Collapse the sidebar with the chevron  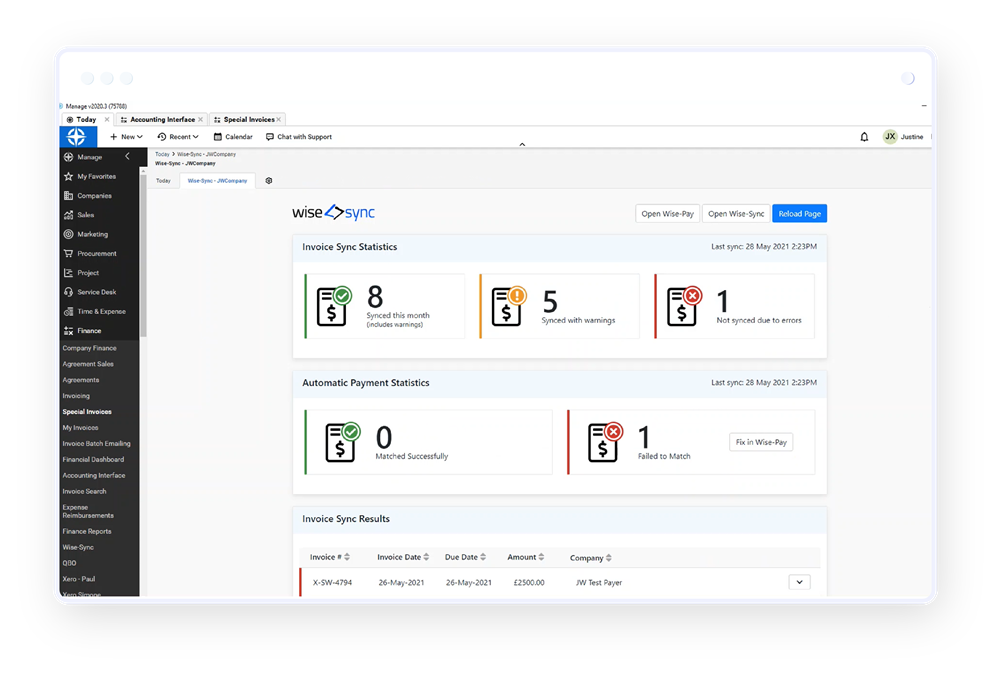click(128, 156)
